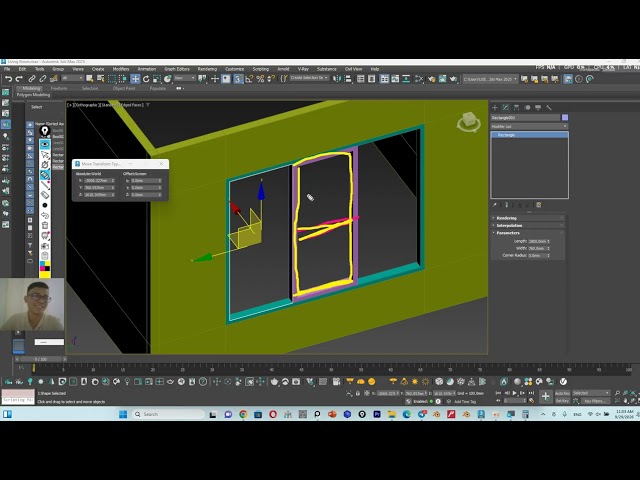Viewport: 640px width, 480px height.
Task: Open the Selected key filter dropdown
Action: point(591,393)
